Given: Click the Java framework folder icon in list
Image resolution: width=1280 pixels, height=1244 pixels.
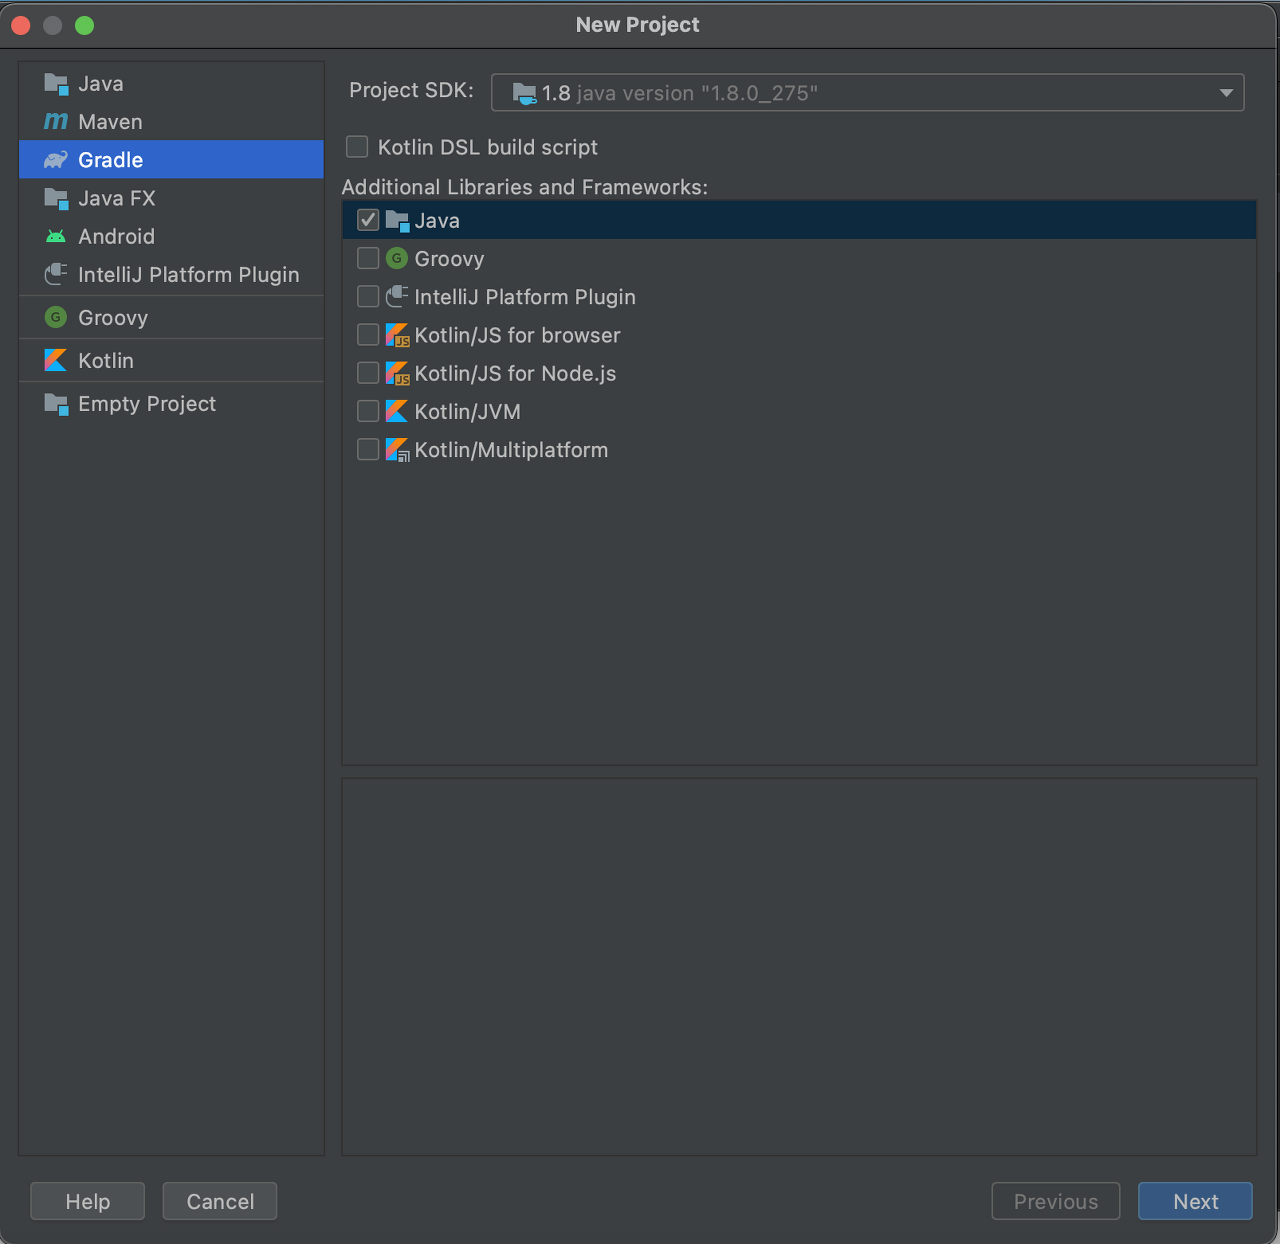Looking at the screenshot, I should tap(397, 221).
